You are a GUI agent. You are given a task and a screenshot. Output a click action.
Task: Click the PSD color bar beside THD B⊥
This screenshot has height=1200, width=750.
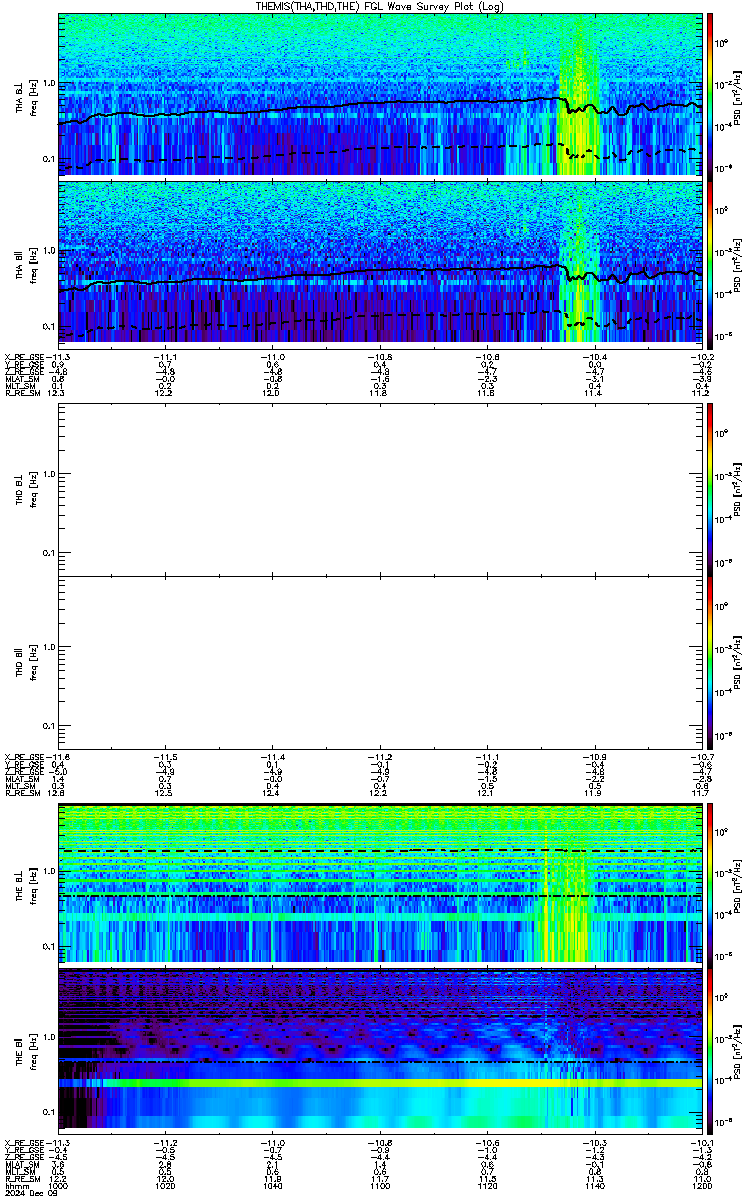click(x=711, y=489)
